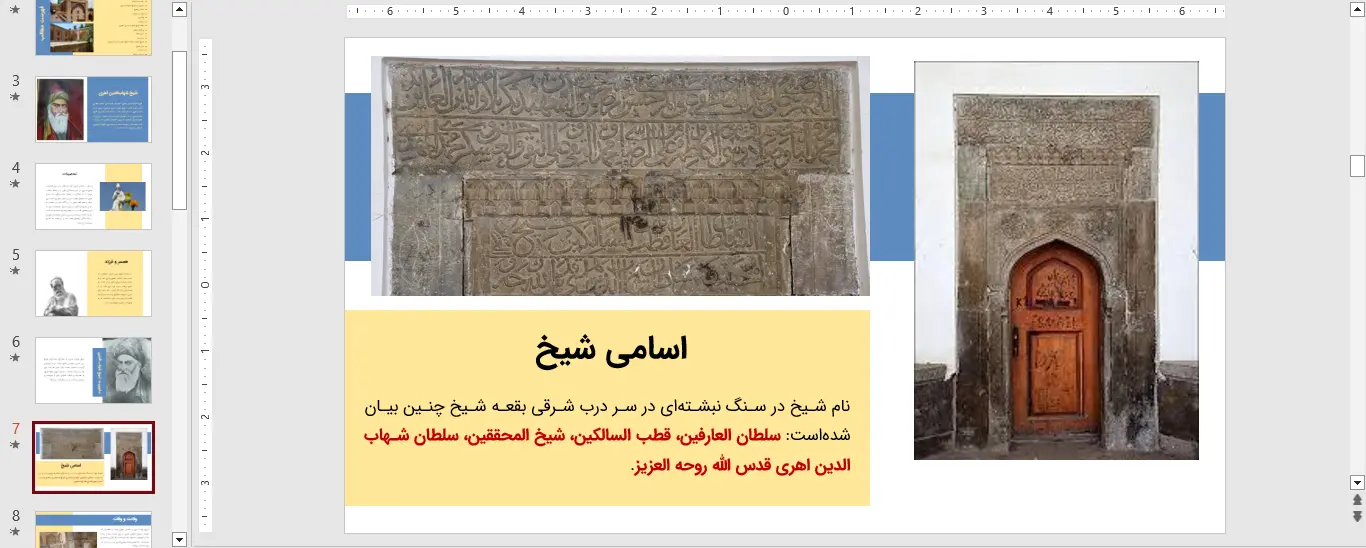The height and width of the screenshot is (548, 1366).
Task: Click the down arrow of main slide scrollbar
Action: pos(1357,481)
